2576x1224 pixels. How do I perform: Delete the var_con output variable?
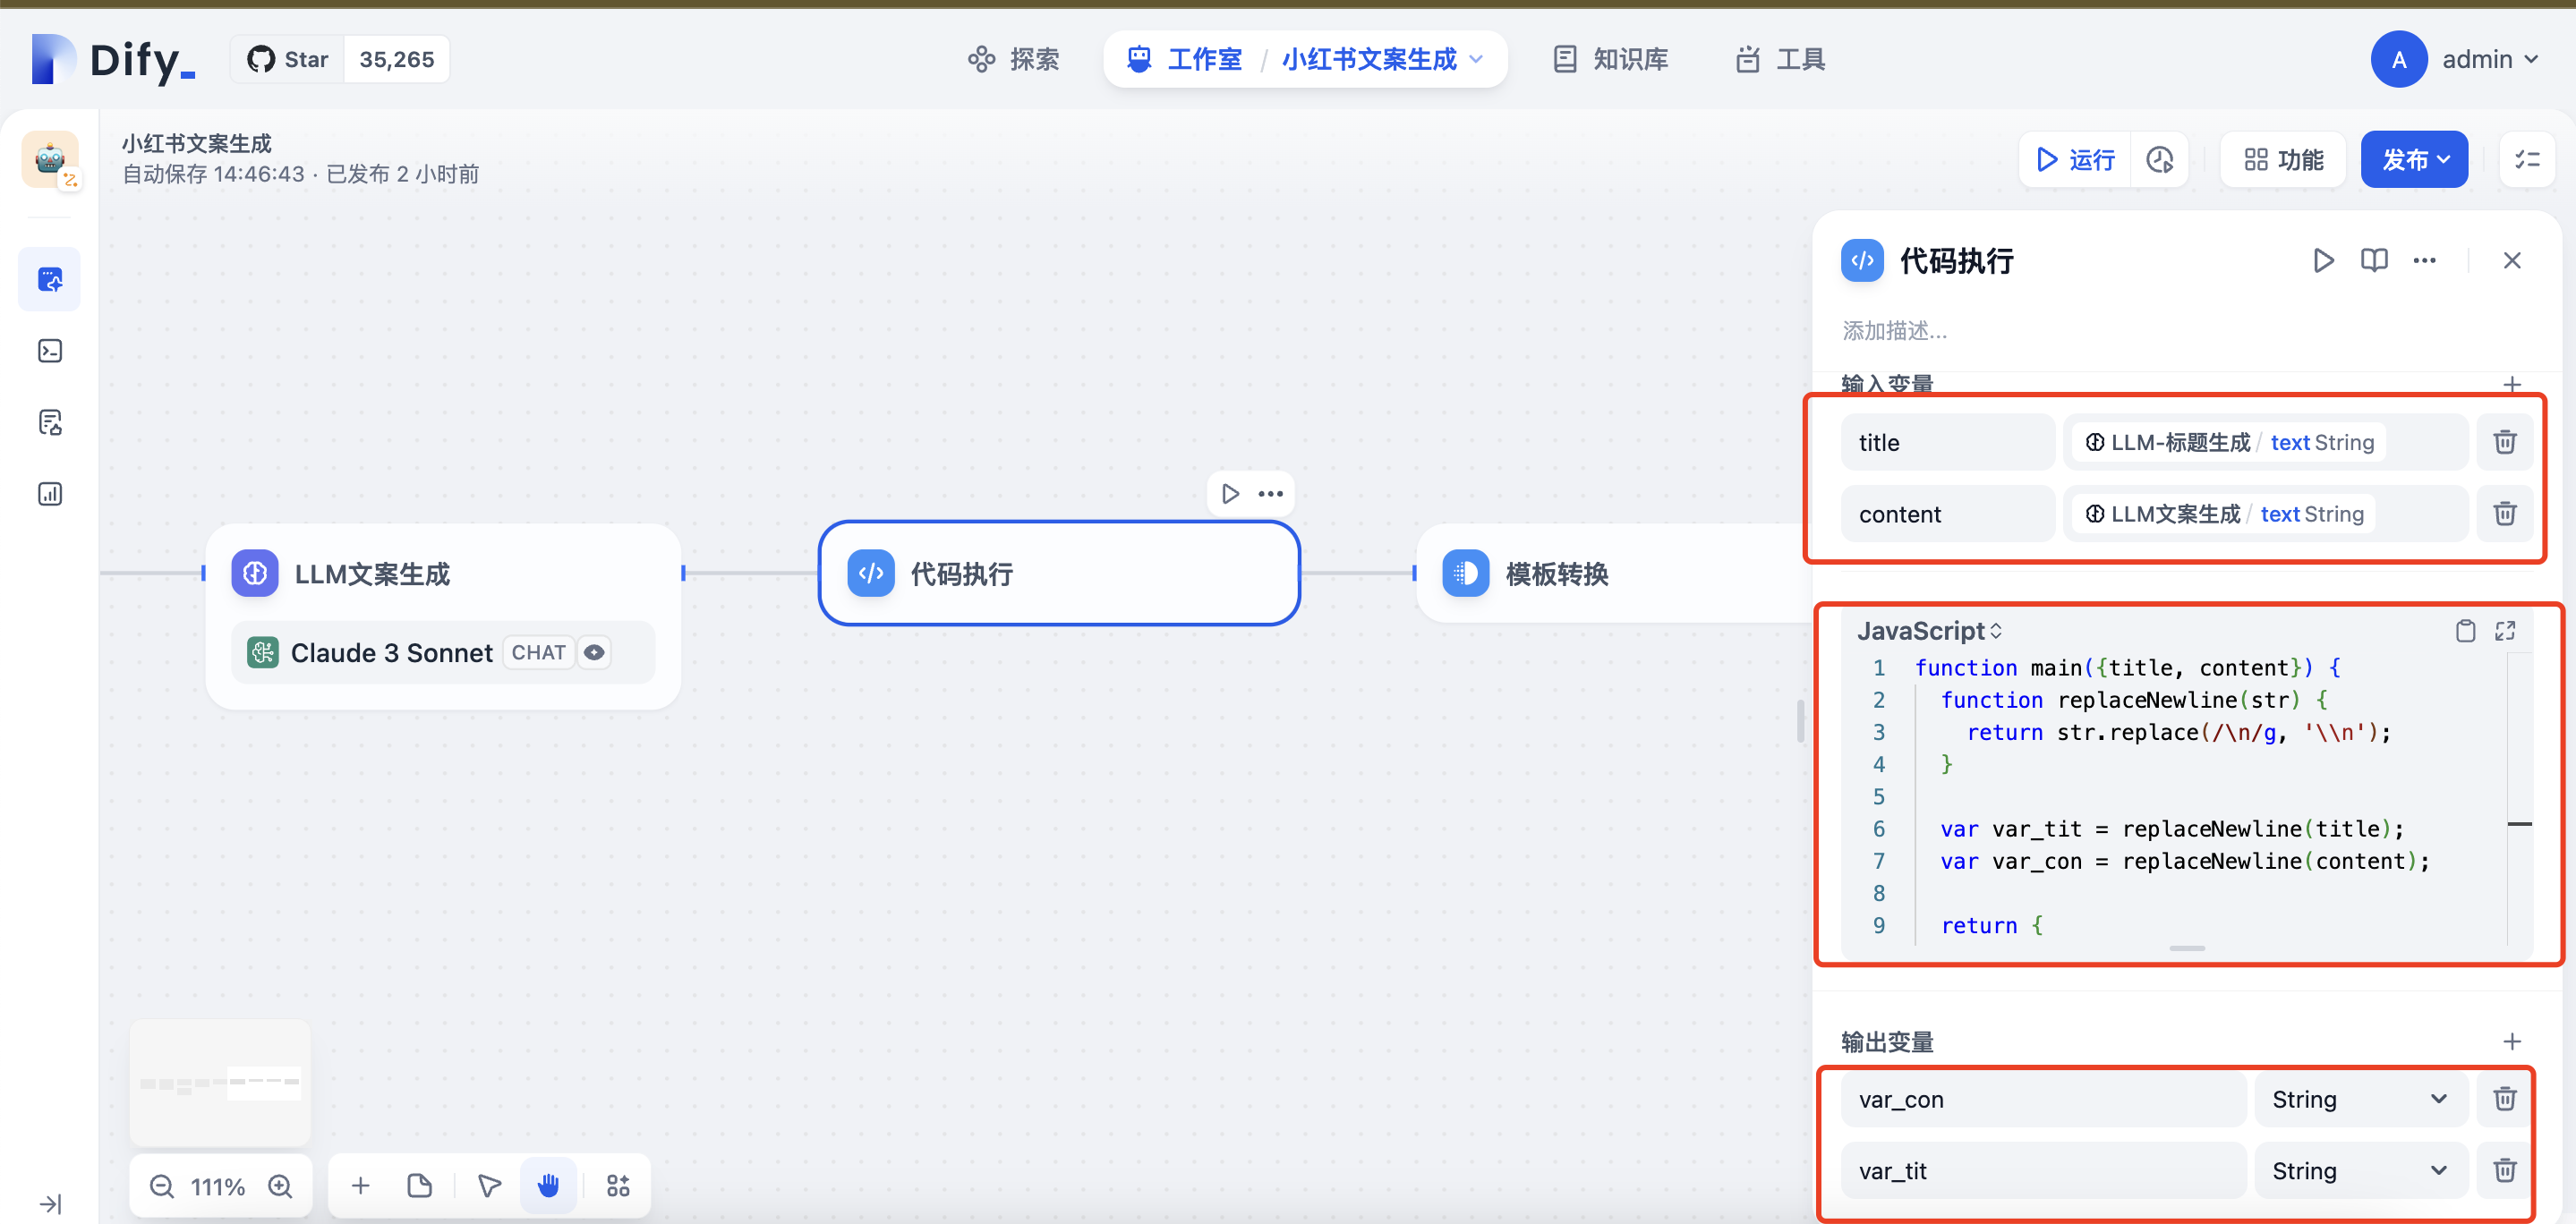tap(2504, 1098)
